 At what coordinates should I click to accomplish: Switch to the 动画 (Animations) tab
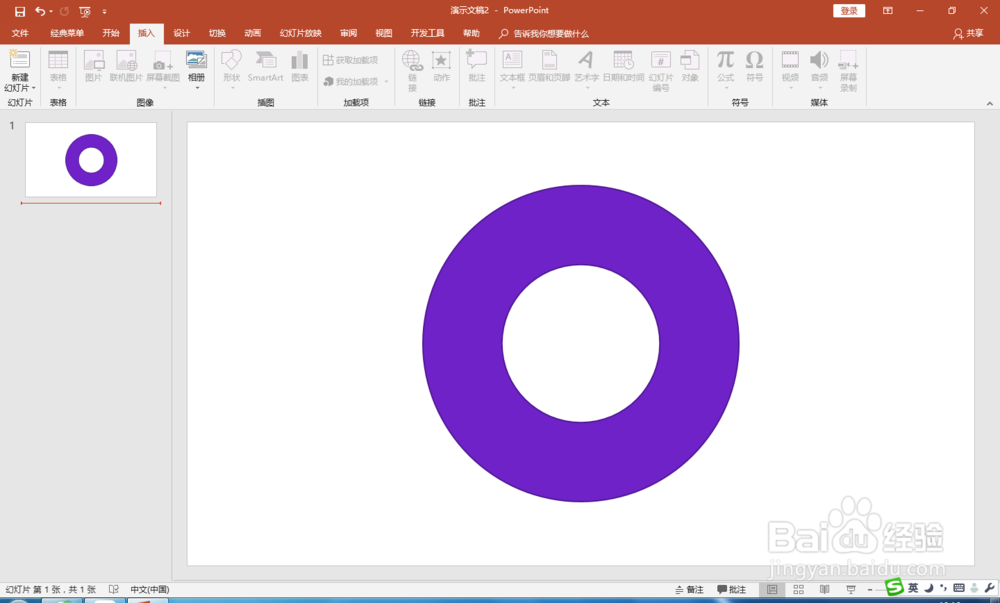click(x=253, y=33)
